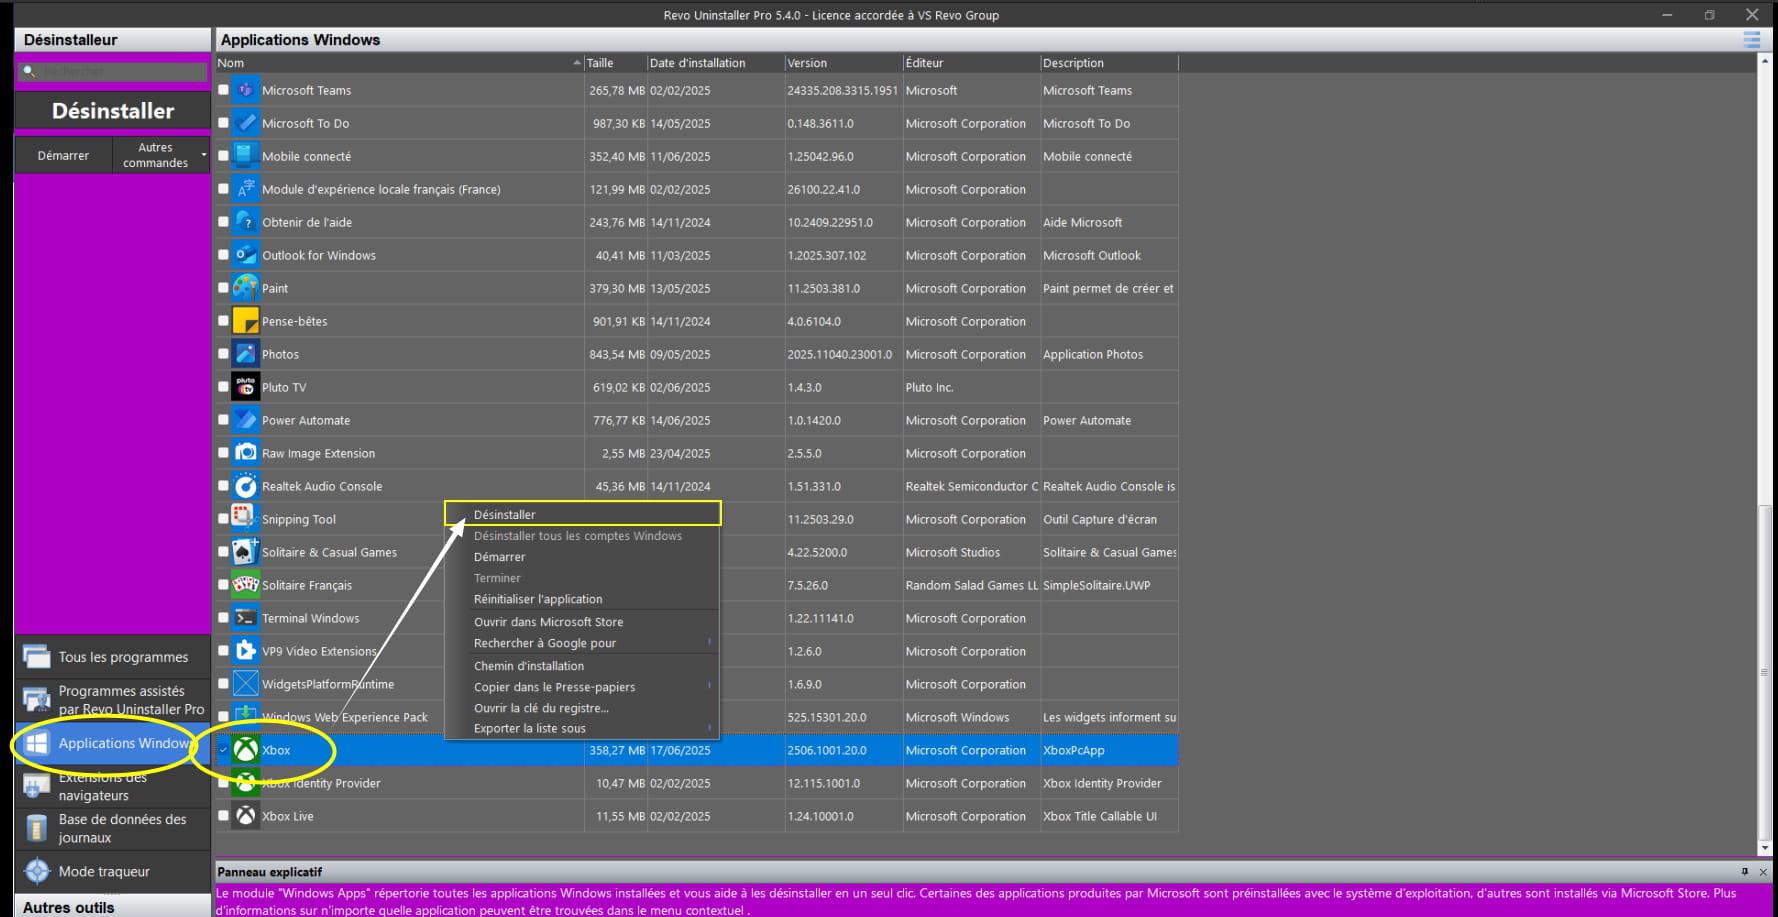
Task: Click the Pluto TV icon
Action: pos(245,387)
